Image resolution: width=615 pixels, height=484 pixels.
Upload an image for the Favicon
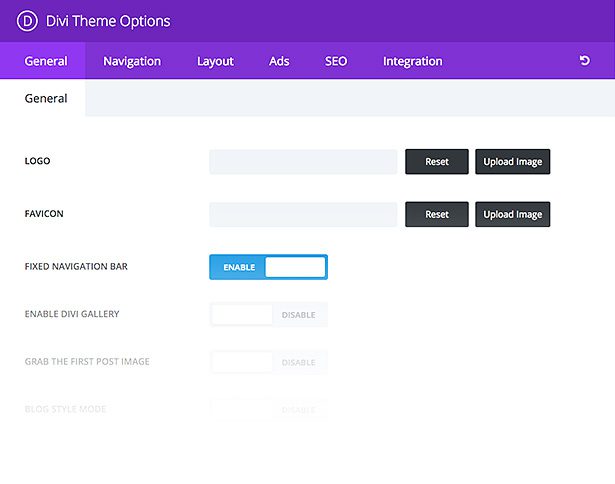point(513,214)
